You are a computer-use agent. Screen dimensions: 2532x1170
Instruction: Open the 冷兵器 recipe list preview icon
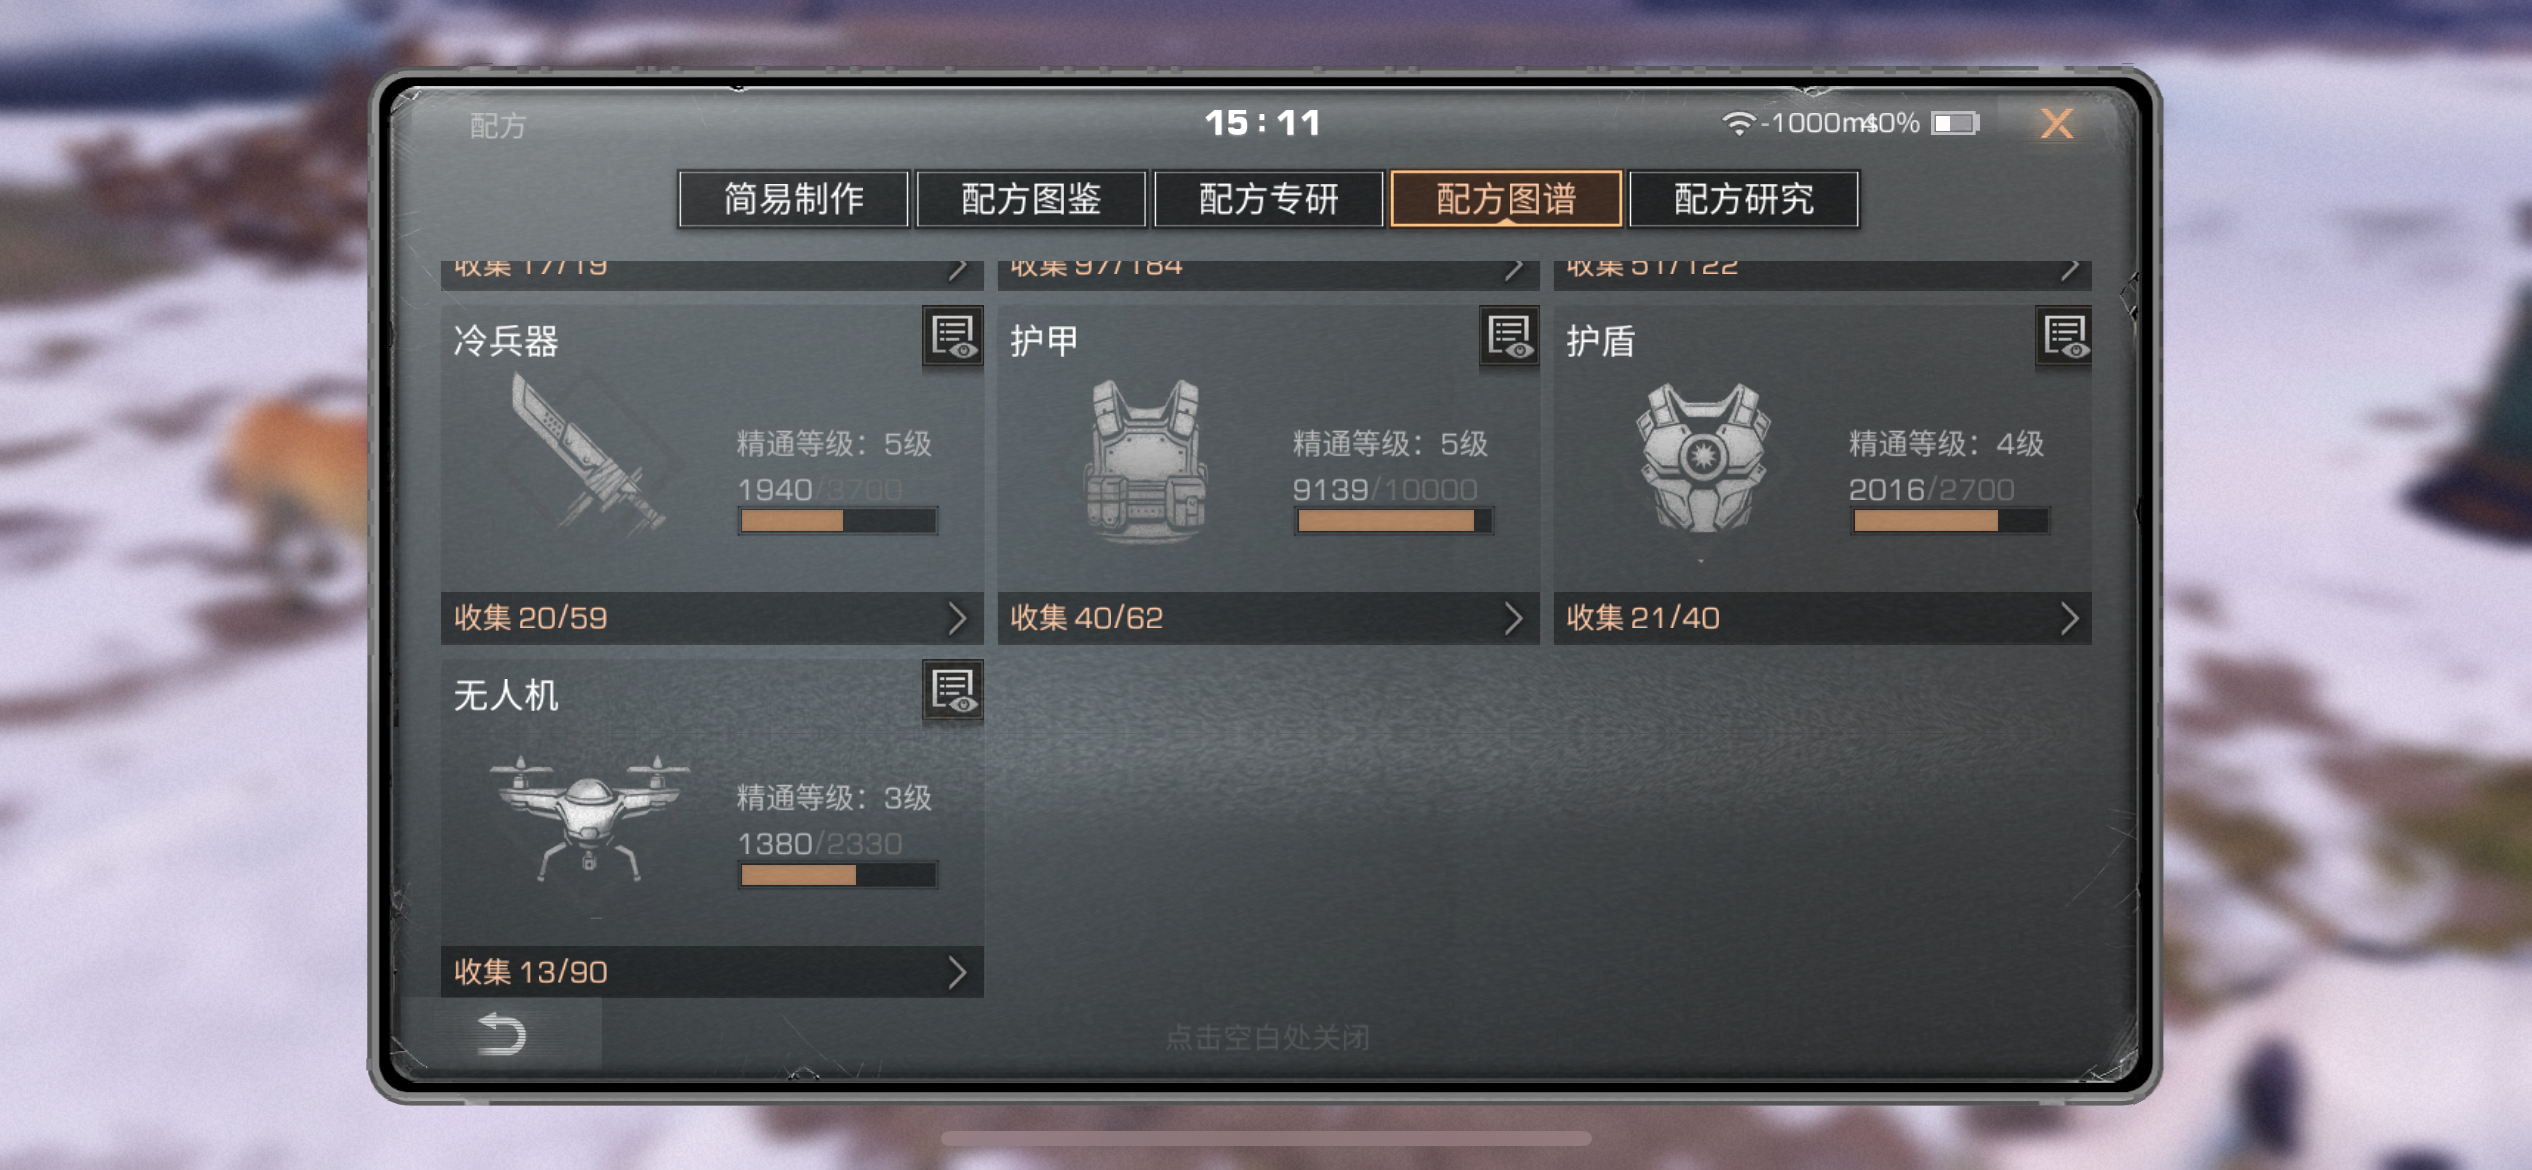point(952,337)
